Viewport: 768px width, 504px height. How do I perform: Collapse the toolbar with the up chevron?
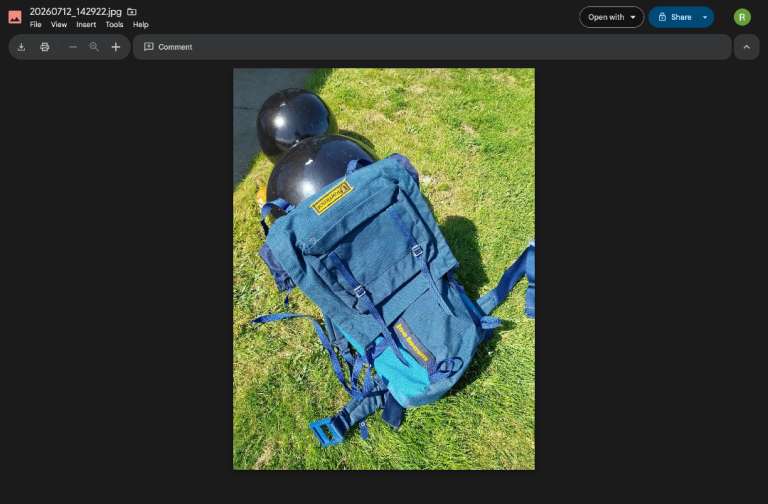[x=746, y=47]
